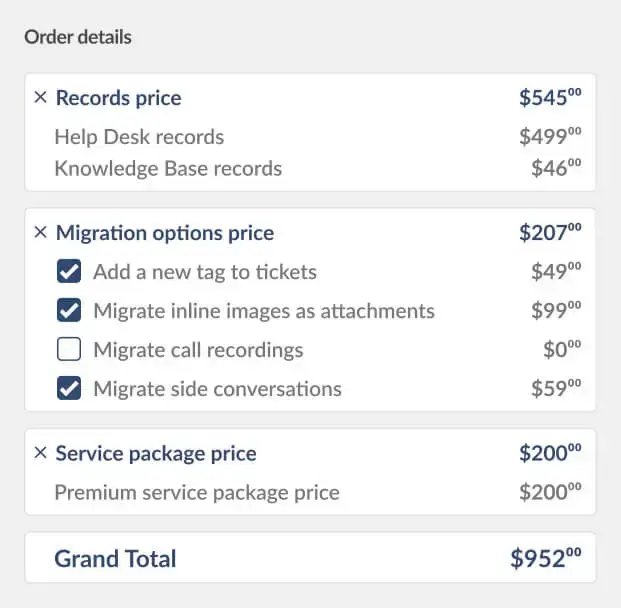Screen dimensions: 621x608
Task: Click Migrate call recordings label text
Action: (x=198, y=350)
